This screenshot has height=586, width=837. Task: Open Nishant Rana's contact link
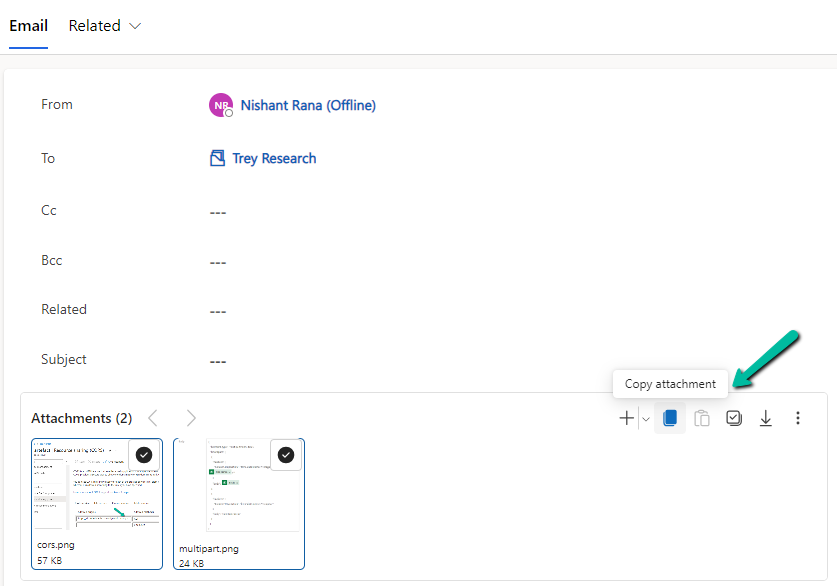click(303, 105)
